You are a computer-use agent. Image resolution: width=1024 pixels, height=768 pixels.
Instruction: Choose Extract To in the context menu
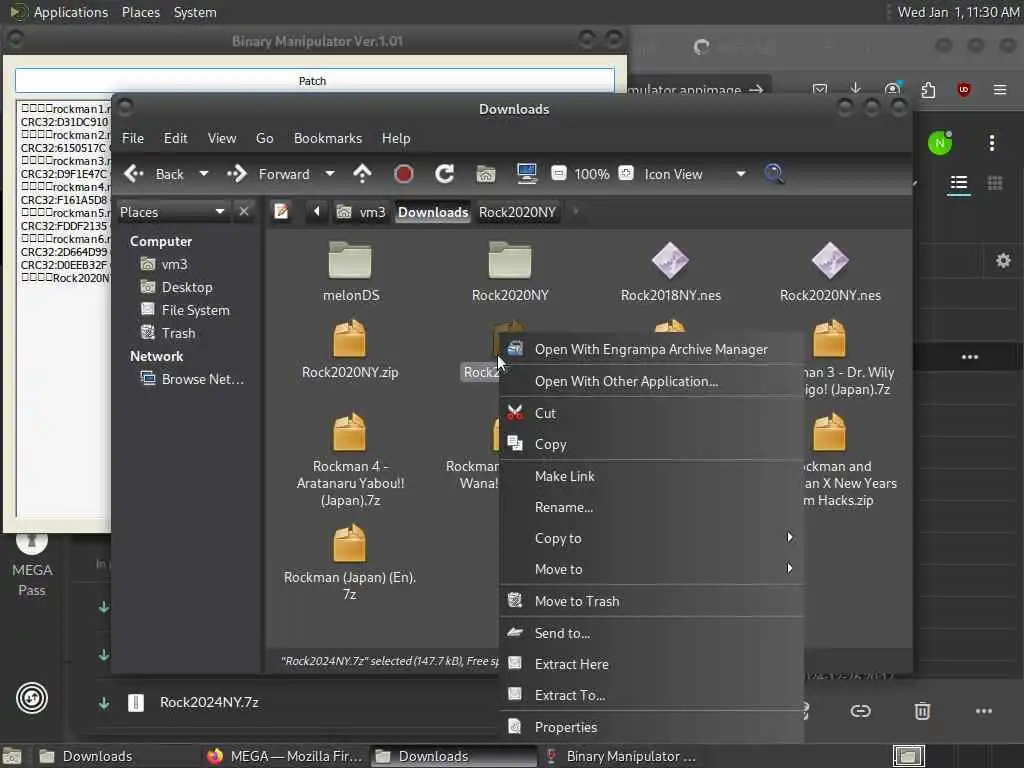651,696
